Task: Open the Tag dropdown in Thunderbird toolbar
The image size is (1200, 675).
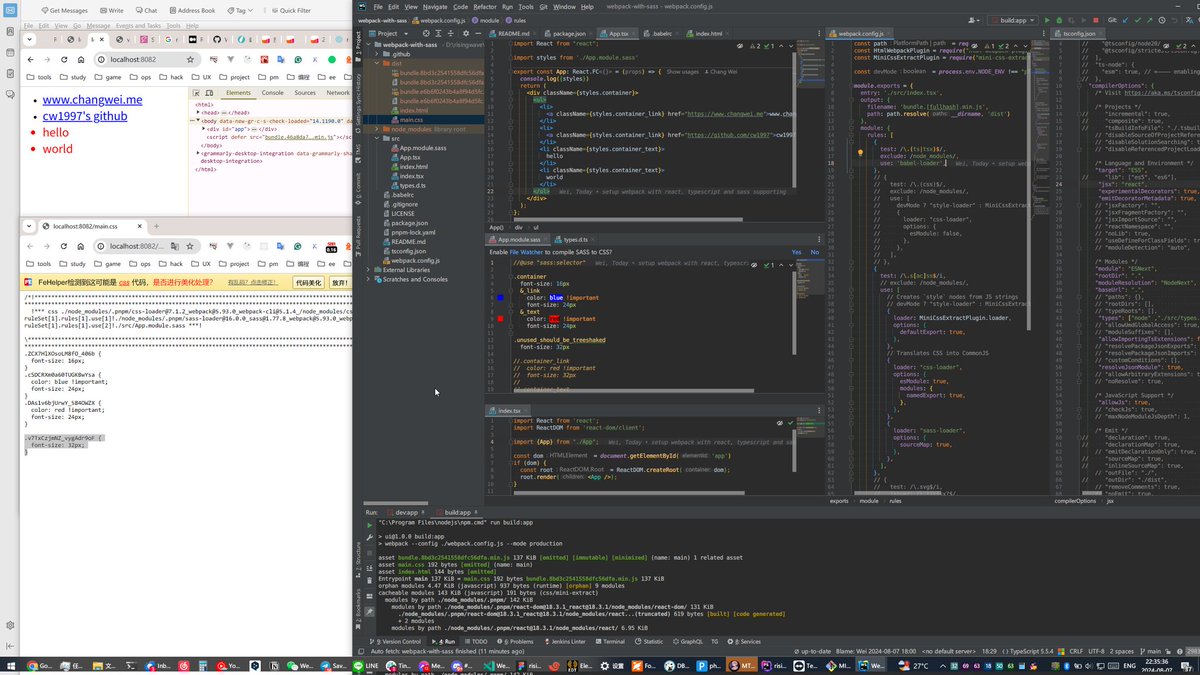Action: pyautogui.click(x=242, y=10)
